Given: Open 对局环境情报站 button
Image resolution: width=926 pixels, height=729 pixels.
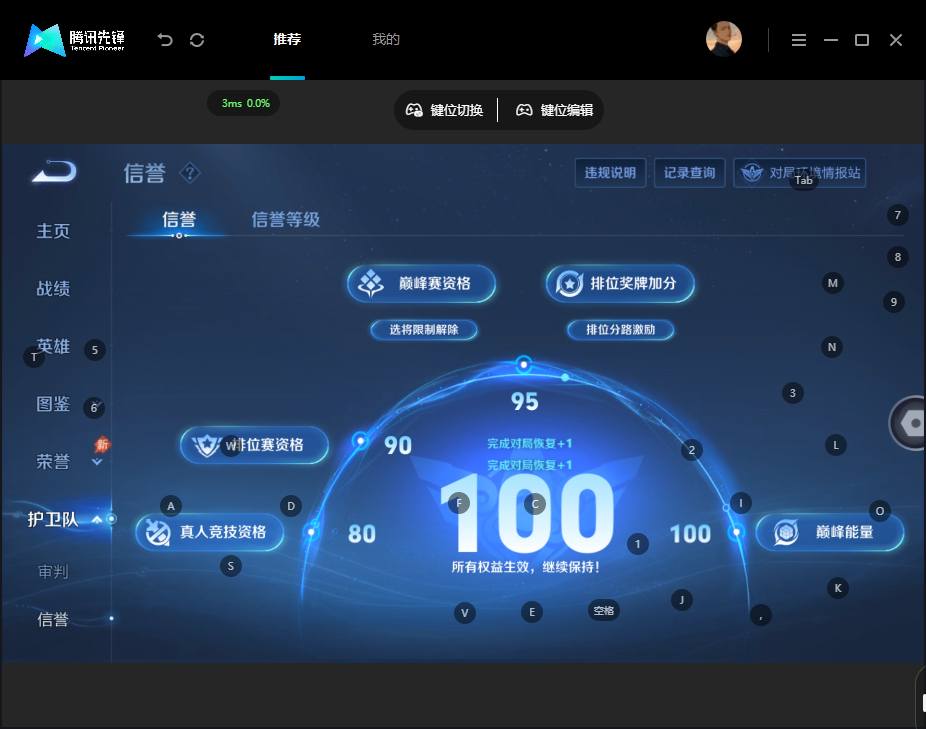Looking at the screenshot, I should click(800, 173).
